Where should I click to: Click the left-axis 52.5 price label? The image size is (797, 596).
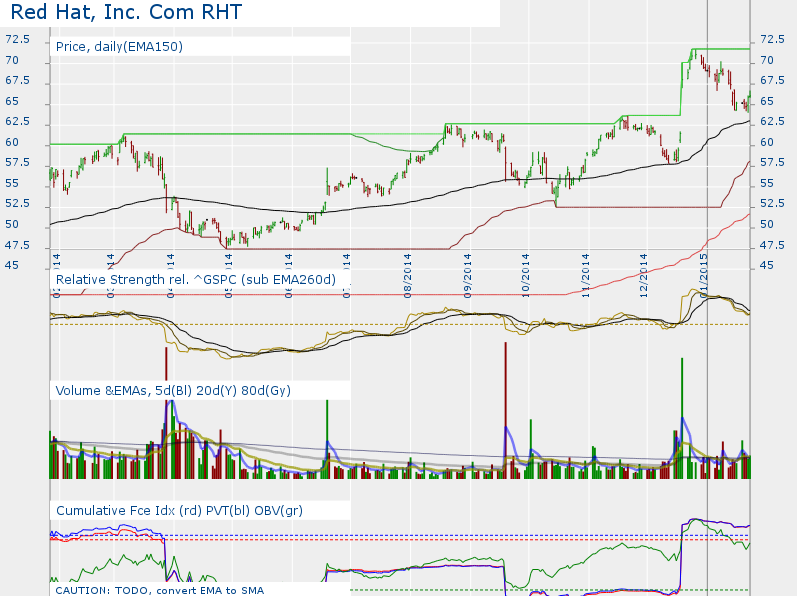pyautogui.click(x=17, y=203)
